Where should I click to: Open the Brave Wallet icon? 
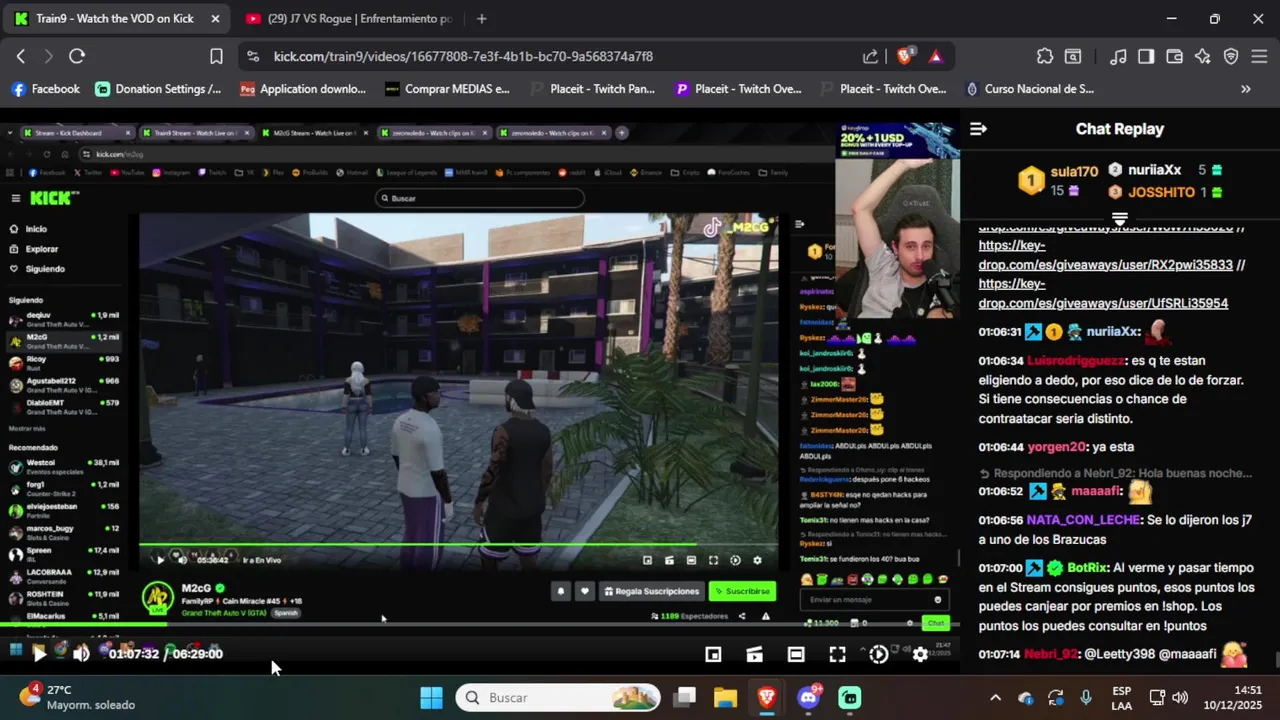click(x=1174, y=57)
